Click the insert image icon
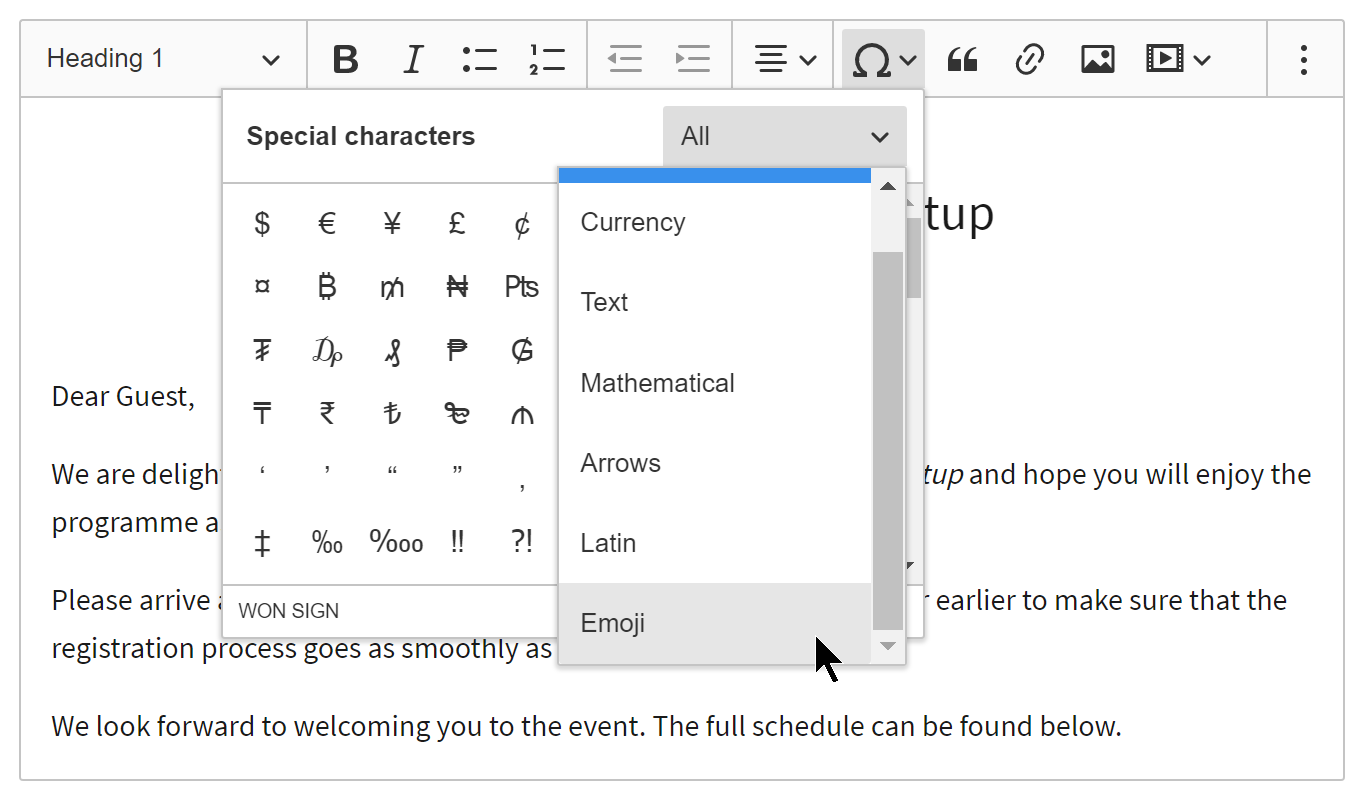The image size is (1357, 795). 1098,59
